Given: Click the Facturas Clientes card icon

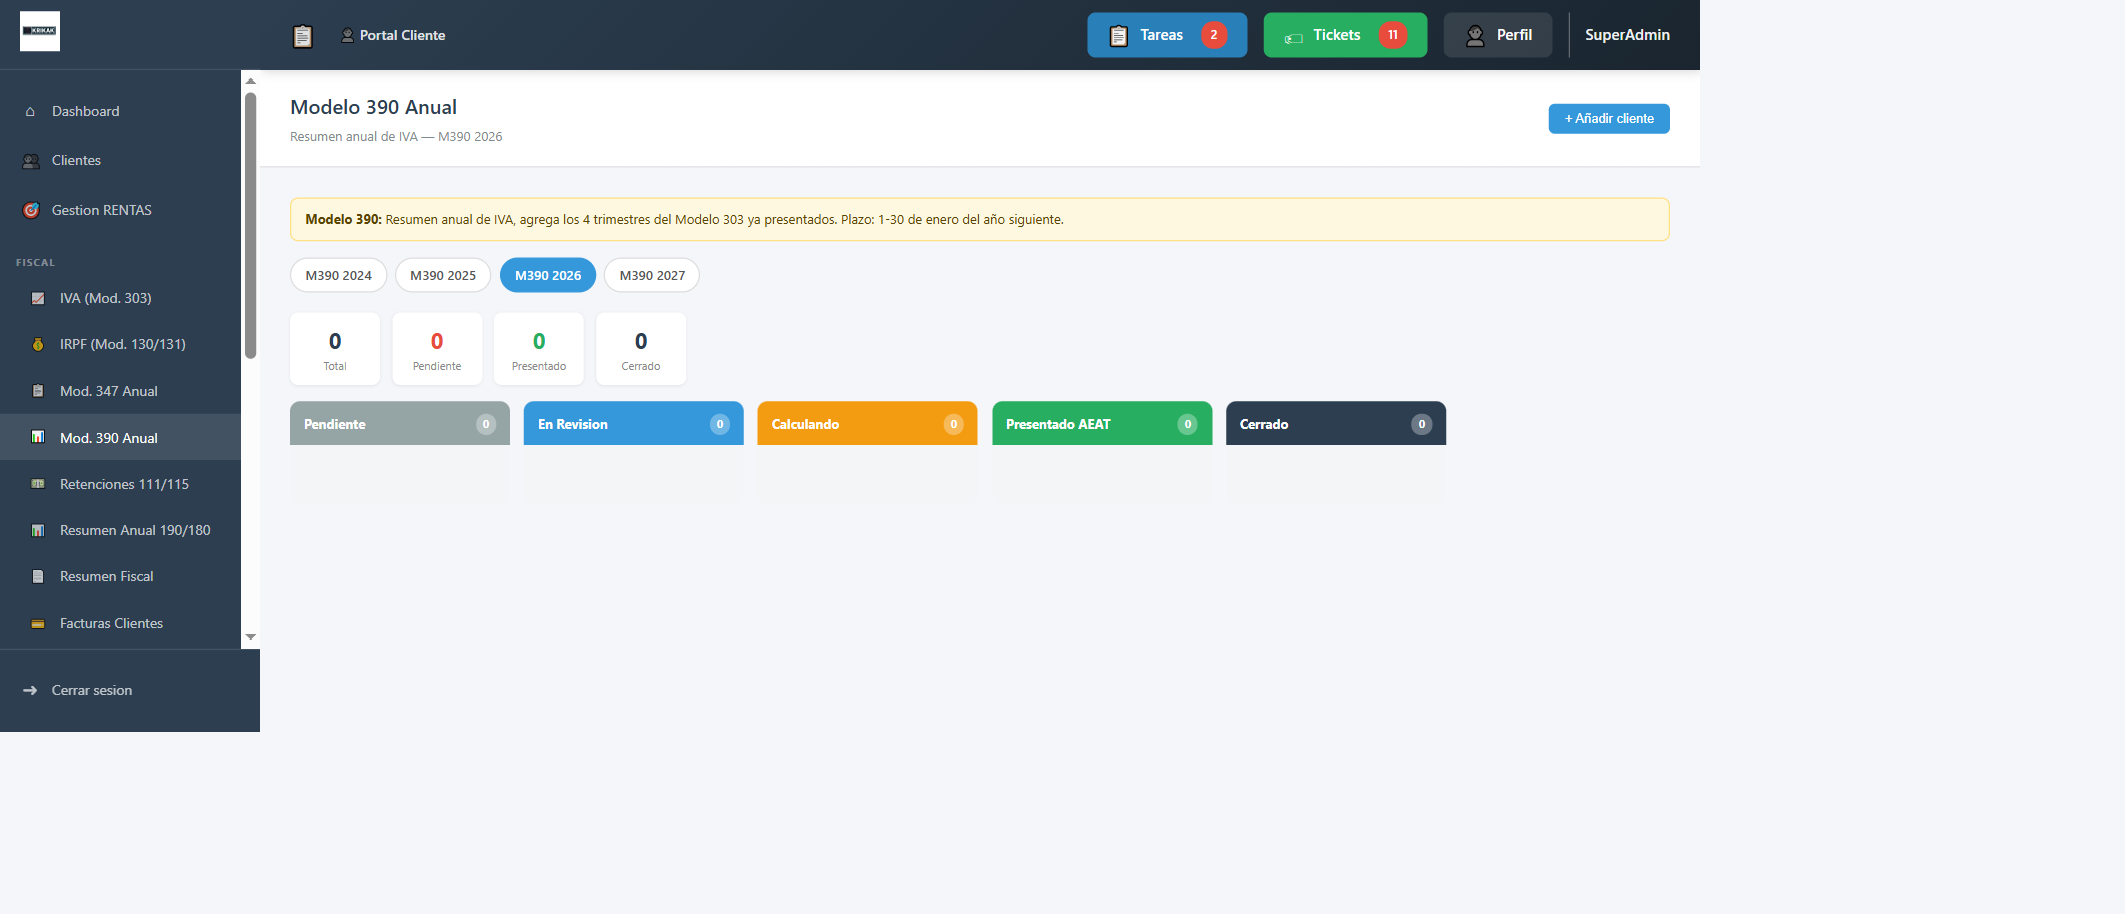Looking at the screenshot, I should (x=38, y=623).
